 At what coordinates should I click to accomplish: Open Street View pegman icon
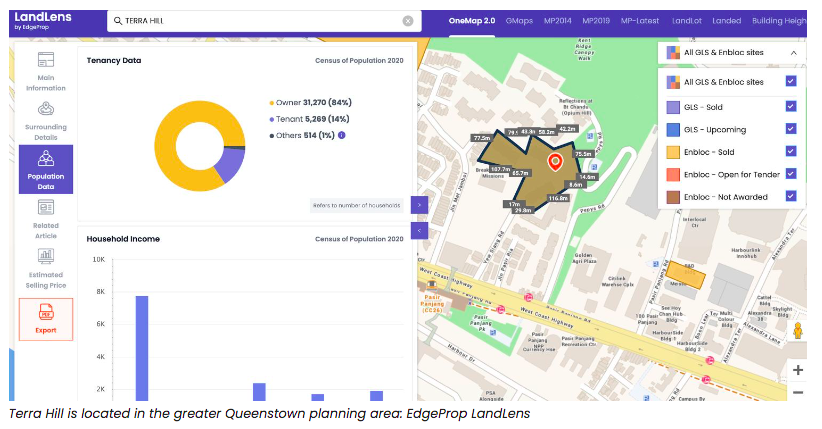(x=798, y=331)
